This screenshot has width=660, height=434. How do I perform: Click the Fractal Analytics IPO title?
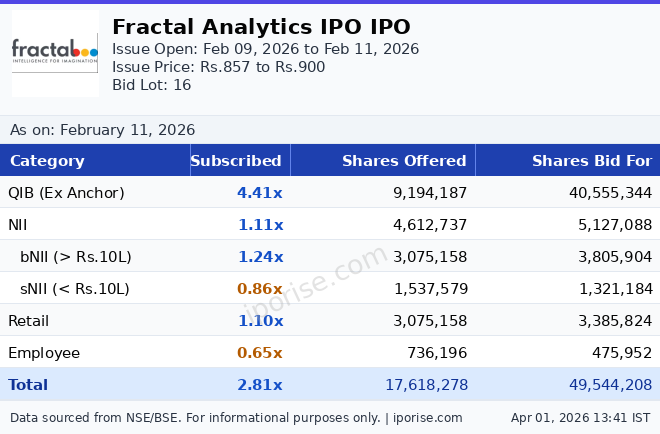pyautogui.click(x=261, y=27)
